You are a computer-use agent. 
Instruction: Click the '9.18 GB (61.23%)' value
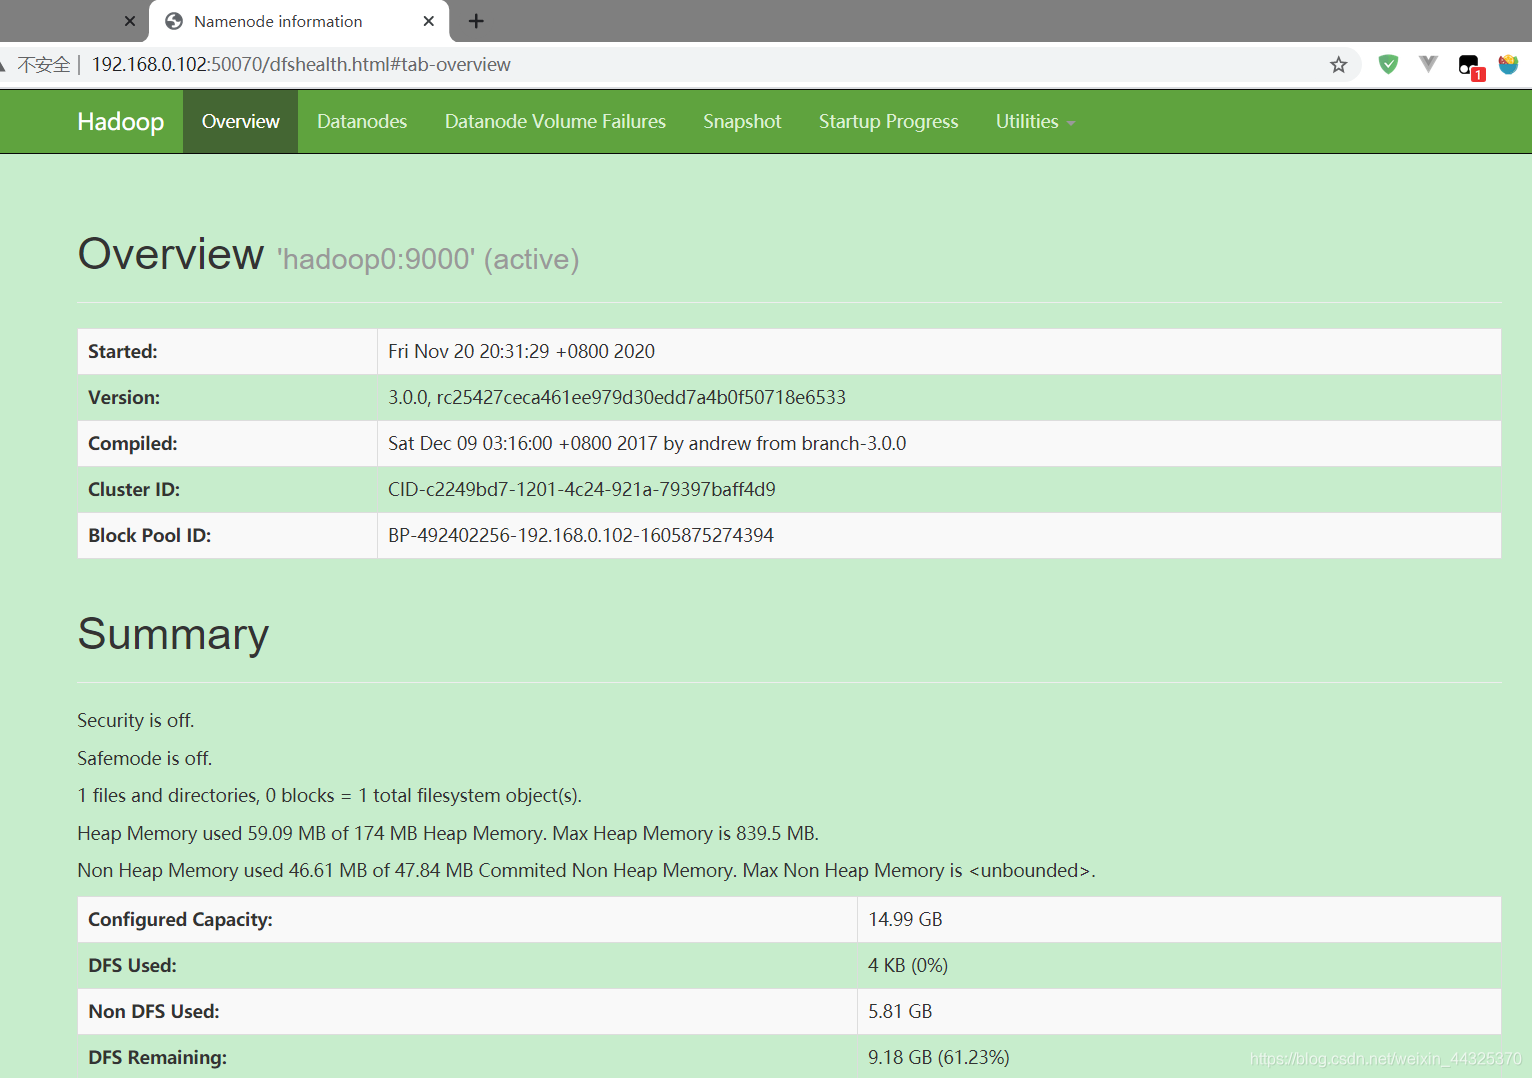coord(939,1058)
